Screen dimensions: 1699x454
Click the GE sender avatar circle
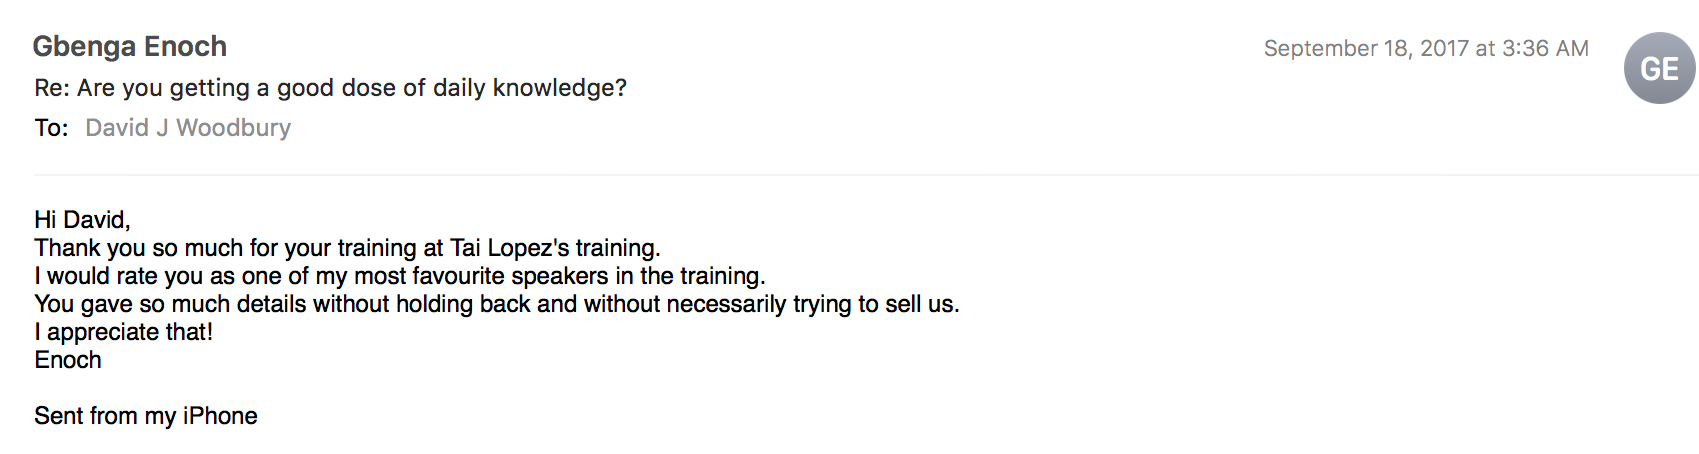pos(1659,68)
